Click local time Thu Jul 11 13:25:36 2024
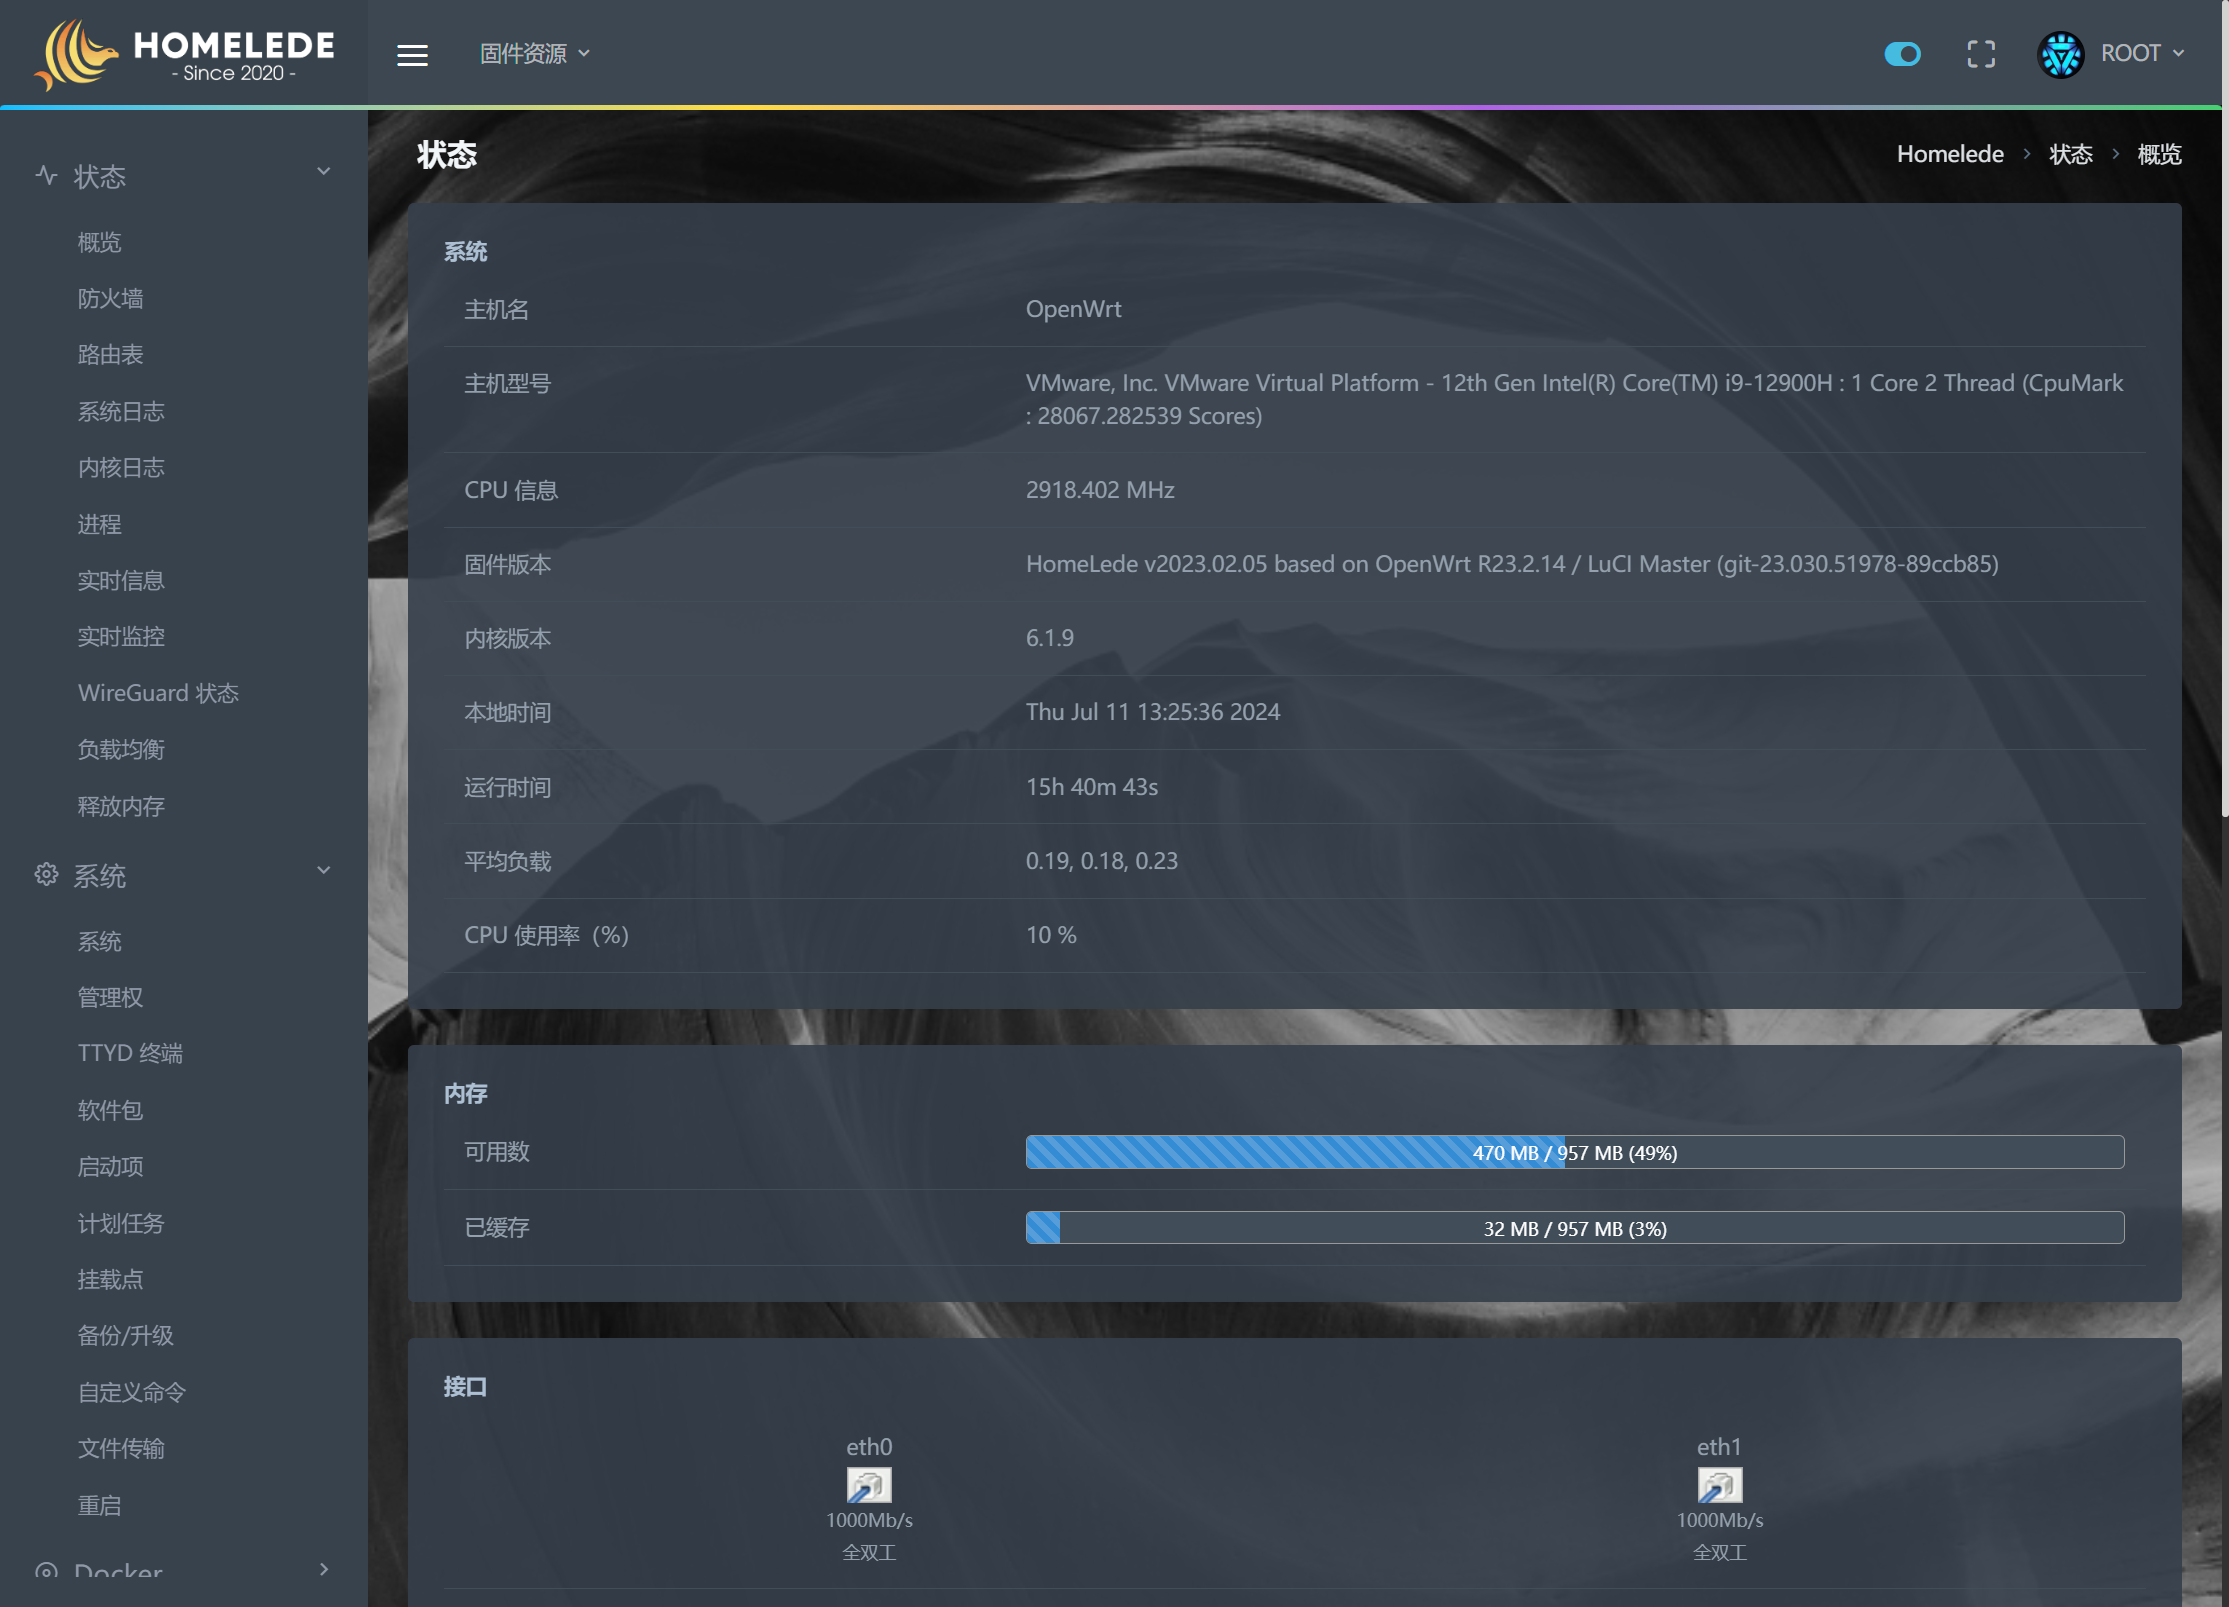2229x1607 pixels. click(1153, 712)
